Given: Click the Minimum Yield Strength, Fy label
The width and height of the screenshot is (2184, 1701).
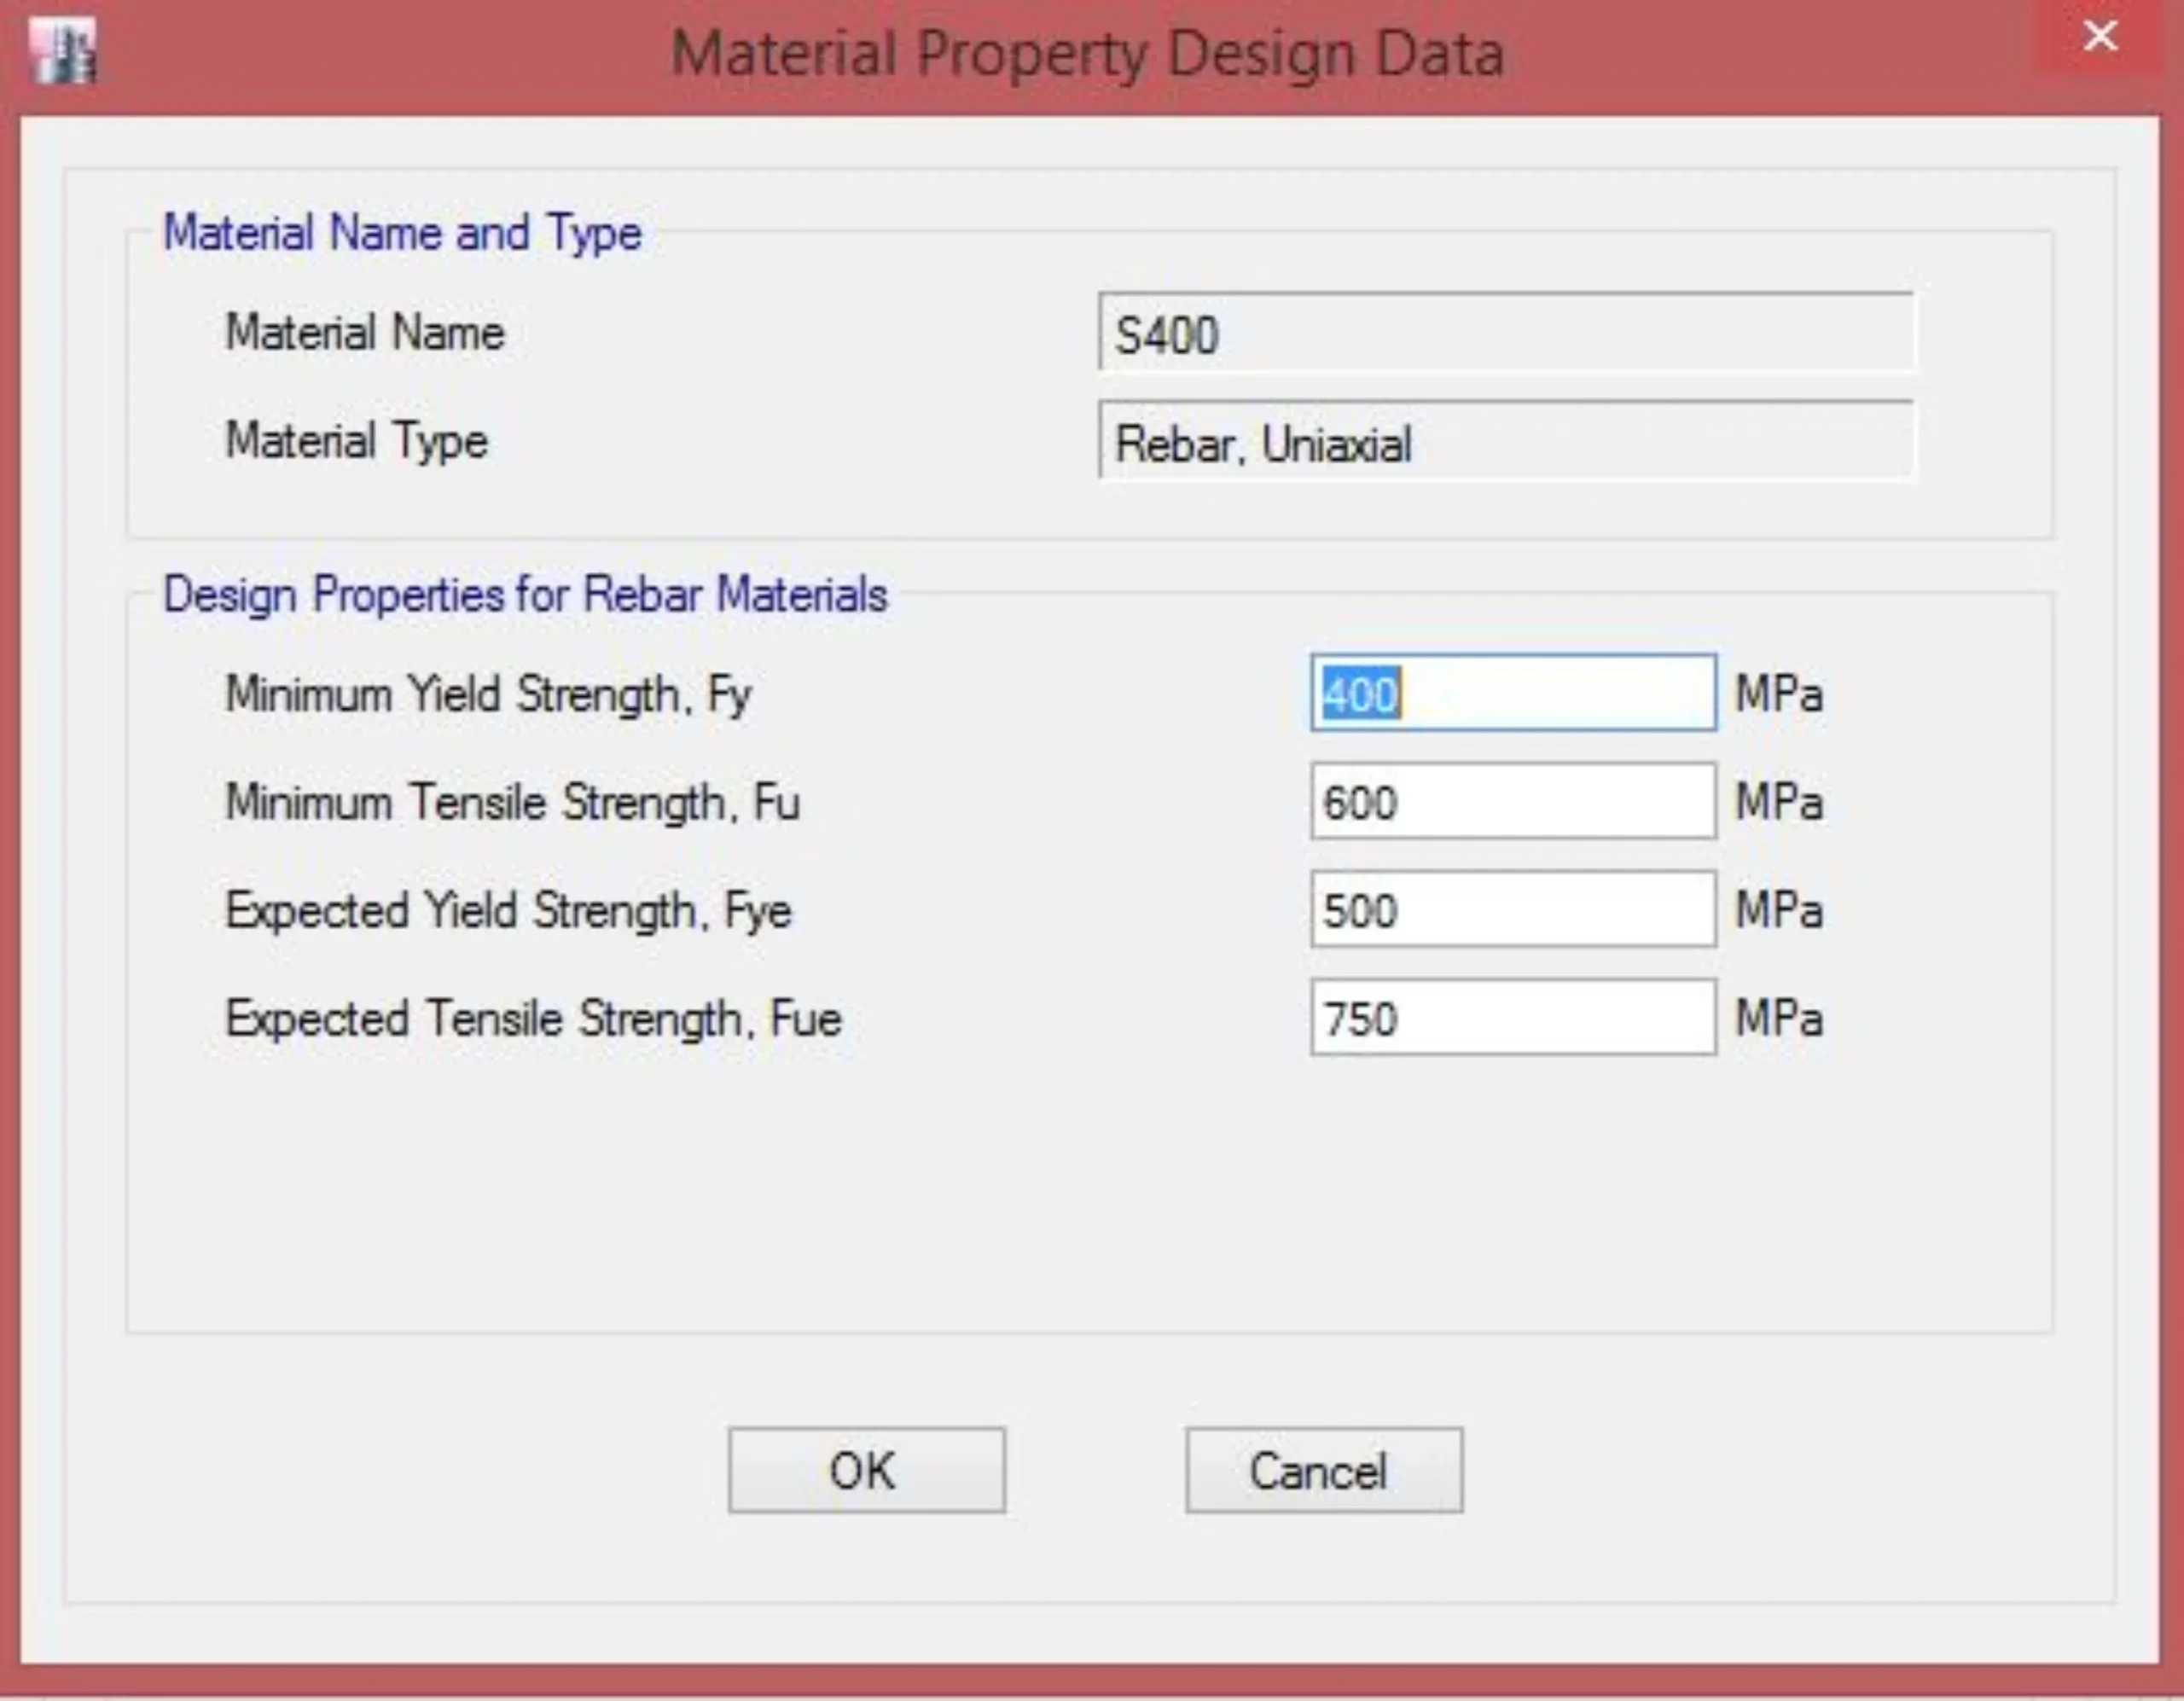Looking at the screenshot, I should [x=488, y=694].
